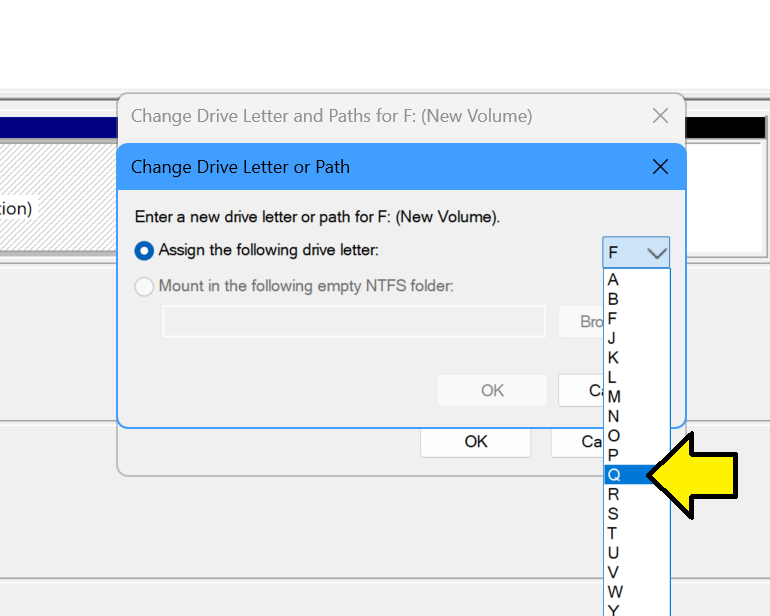Select drive letter K from the dropdown
Image resolution: width=770 pixels, height=616 pixels.
pos(614,358)
